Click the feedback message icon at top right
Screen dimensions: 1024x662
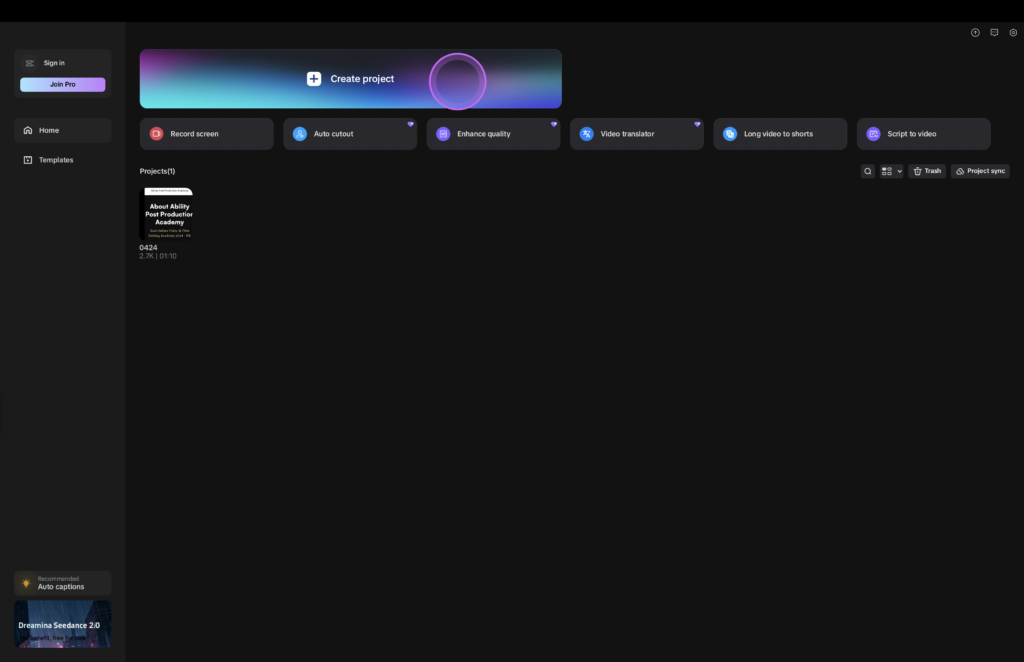[x=994, y=33]
